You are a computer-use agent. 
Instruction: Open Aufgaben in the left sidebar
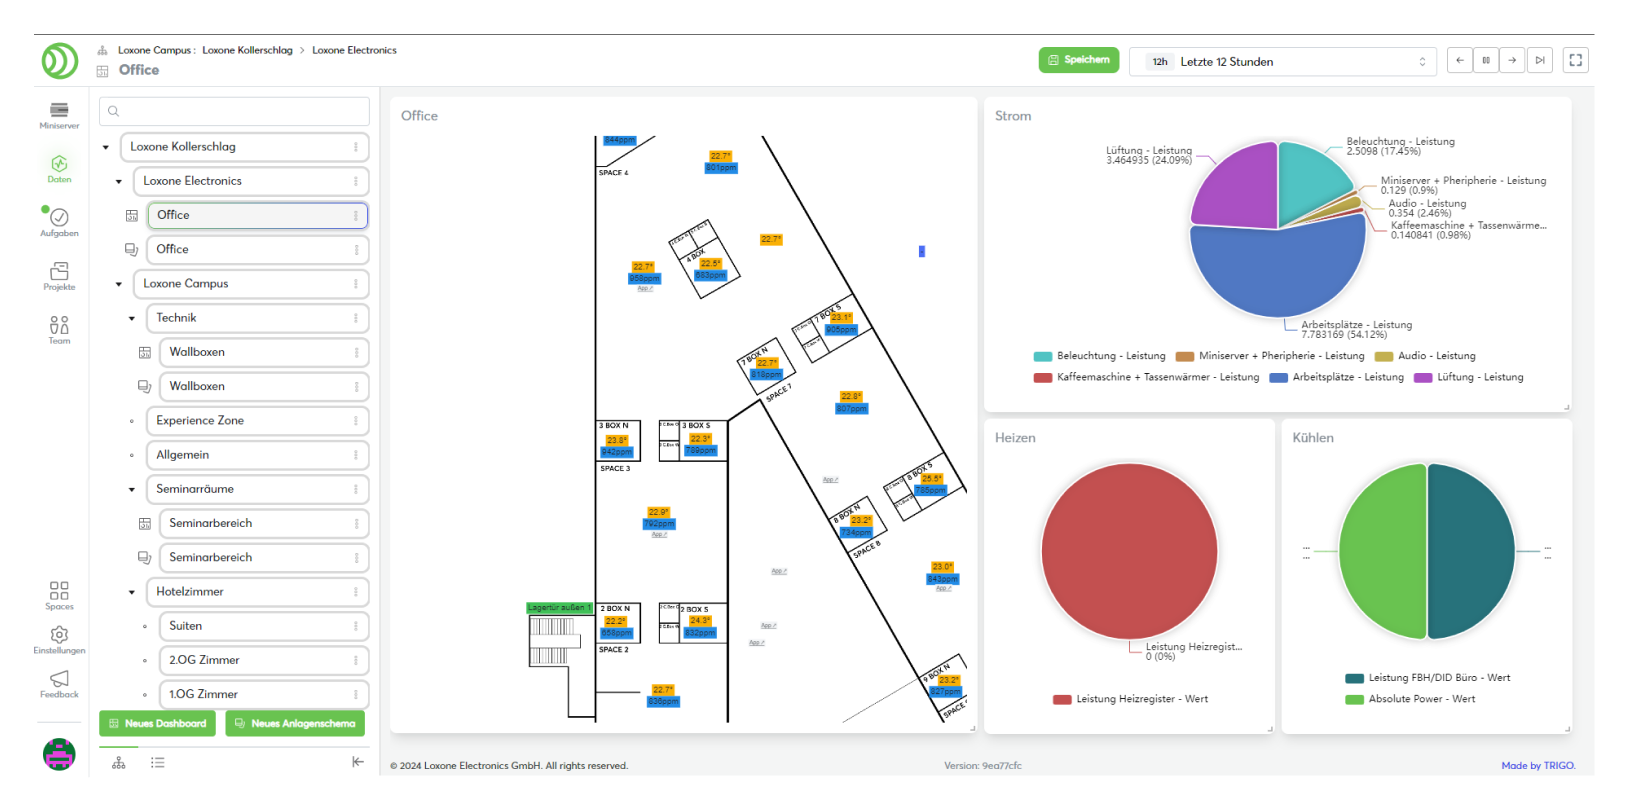coord(59,222)
